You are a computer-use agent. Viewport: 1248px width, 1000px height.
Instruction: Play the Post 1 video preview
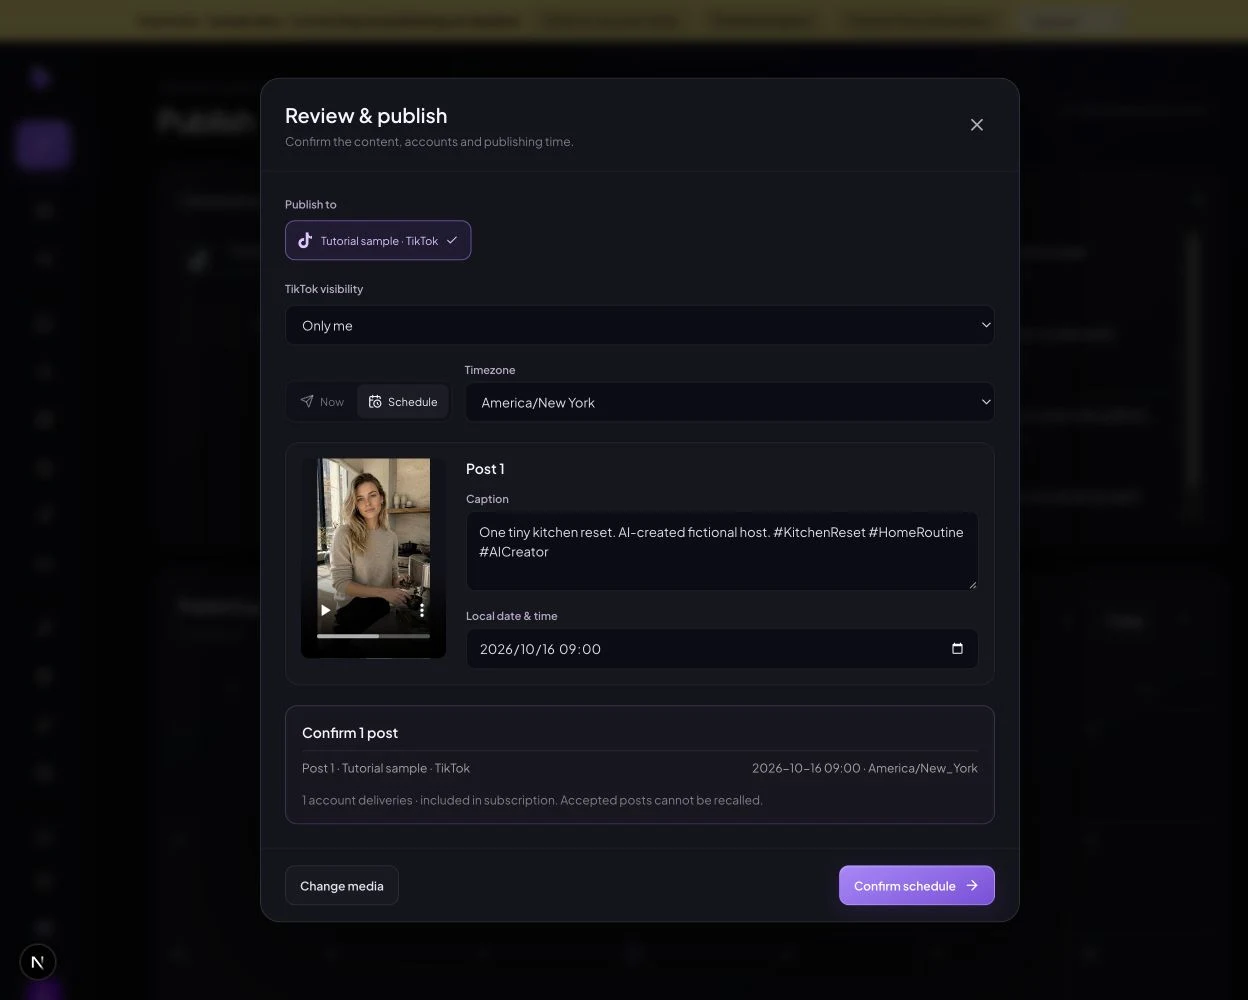click(326, 610)
